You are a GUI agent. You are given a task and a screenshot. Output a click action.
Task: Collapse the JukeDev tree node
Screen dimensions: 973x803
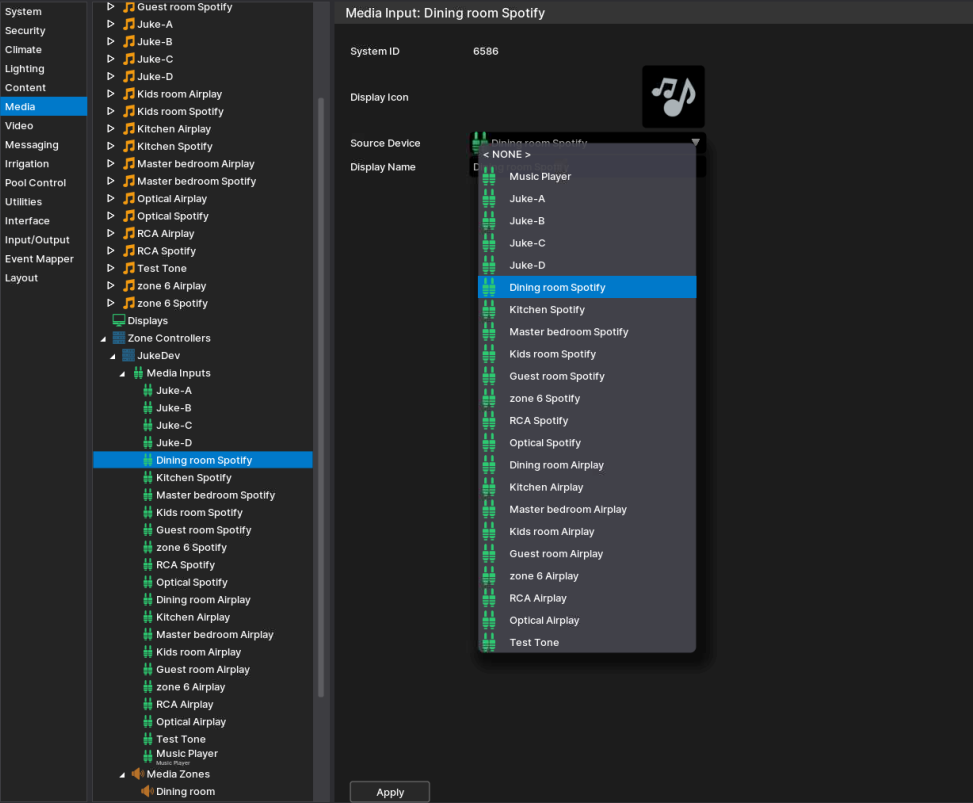click(113, 356)
